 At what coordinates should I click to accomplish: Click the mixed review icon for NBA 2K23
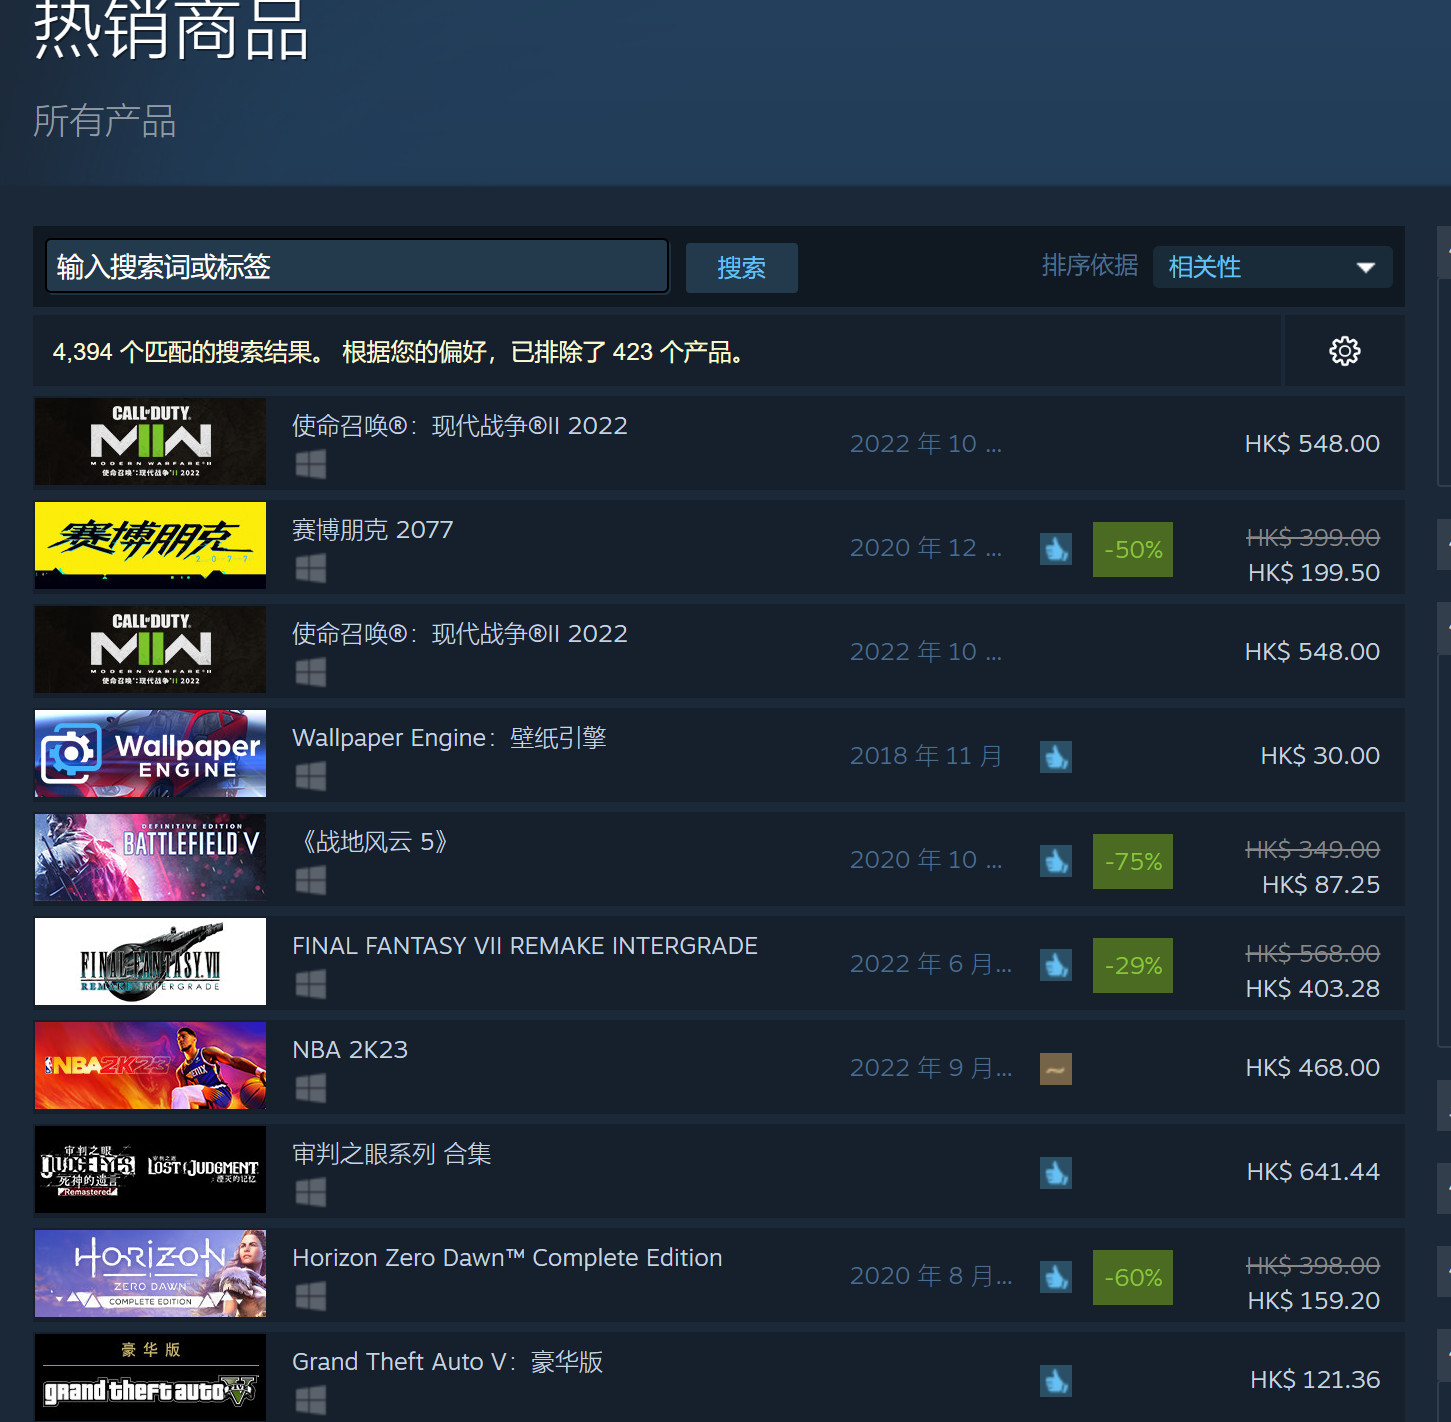tap(1055, 1068)
